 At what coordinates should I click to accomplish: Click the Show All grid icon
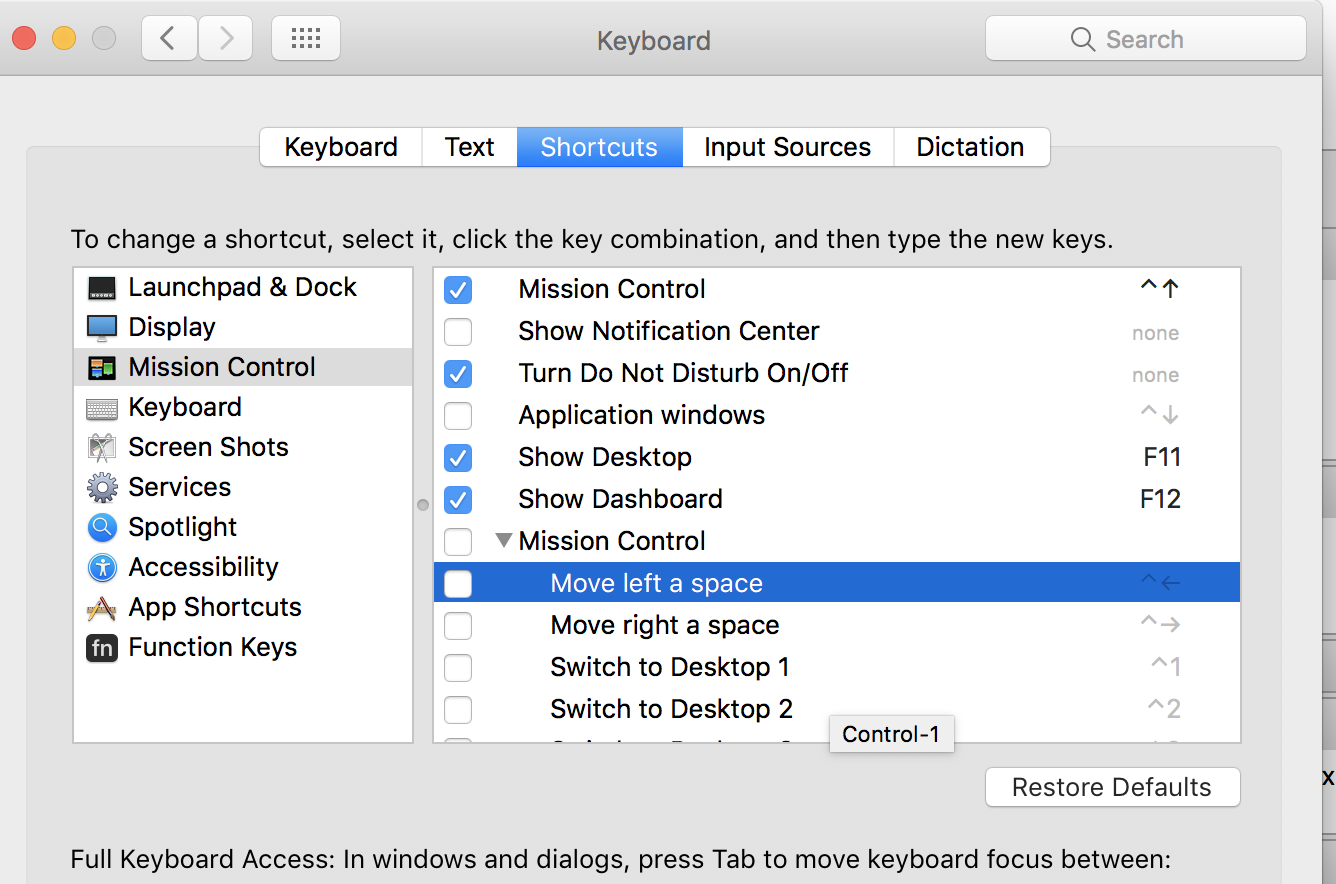pyautogui.click(x=306, y=38)
